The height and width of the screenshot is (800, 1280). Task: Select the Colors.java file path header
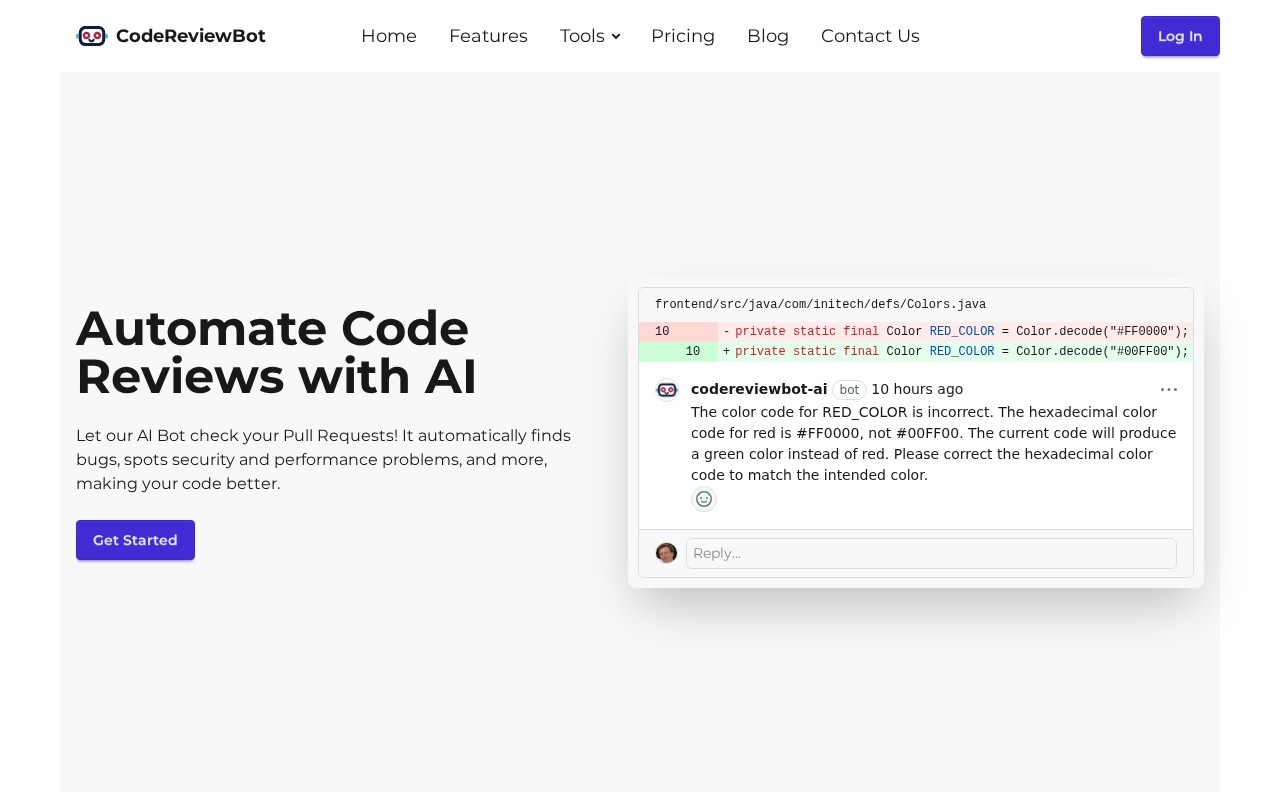click(820, 304)
